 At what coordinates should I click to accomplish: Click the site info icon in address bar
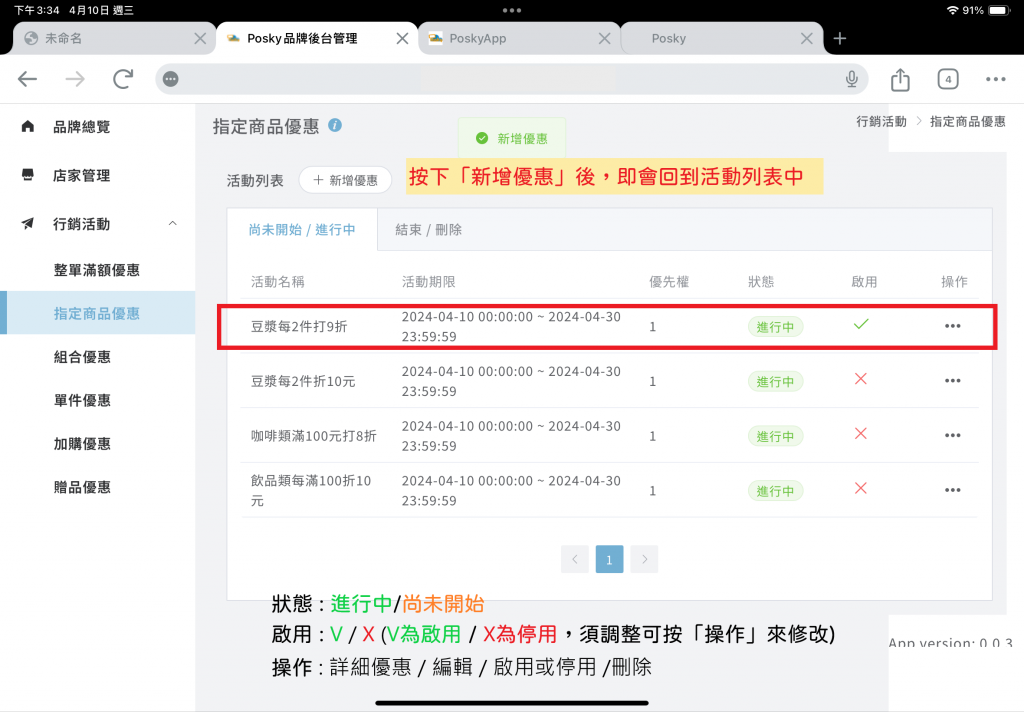click(170, 79)
